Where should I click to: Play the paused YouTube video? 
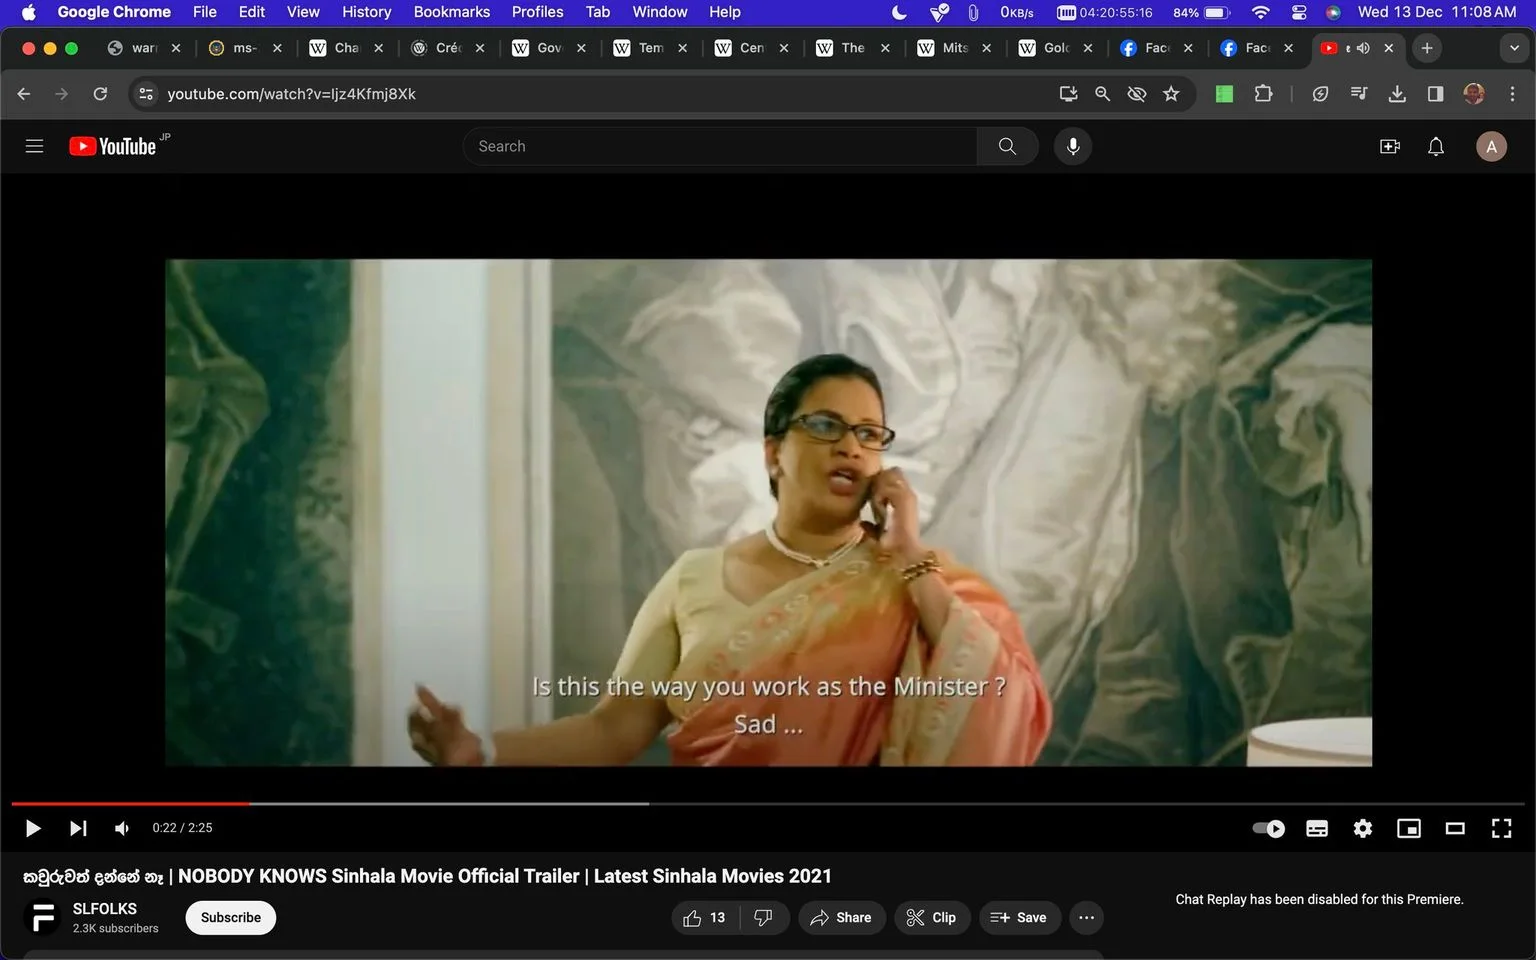pyautogui.click(x=33, y=828)
